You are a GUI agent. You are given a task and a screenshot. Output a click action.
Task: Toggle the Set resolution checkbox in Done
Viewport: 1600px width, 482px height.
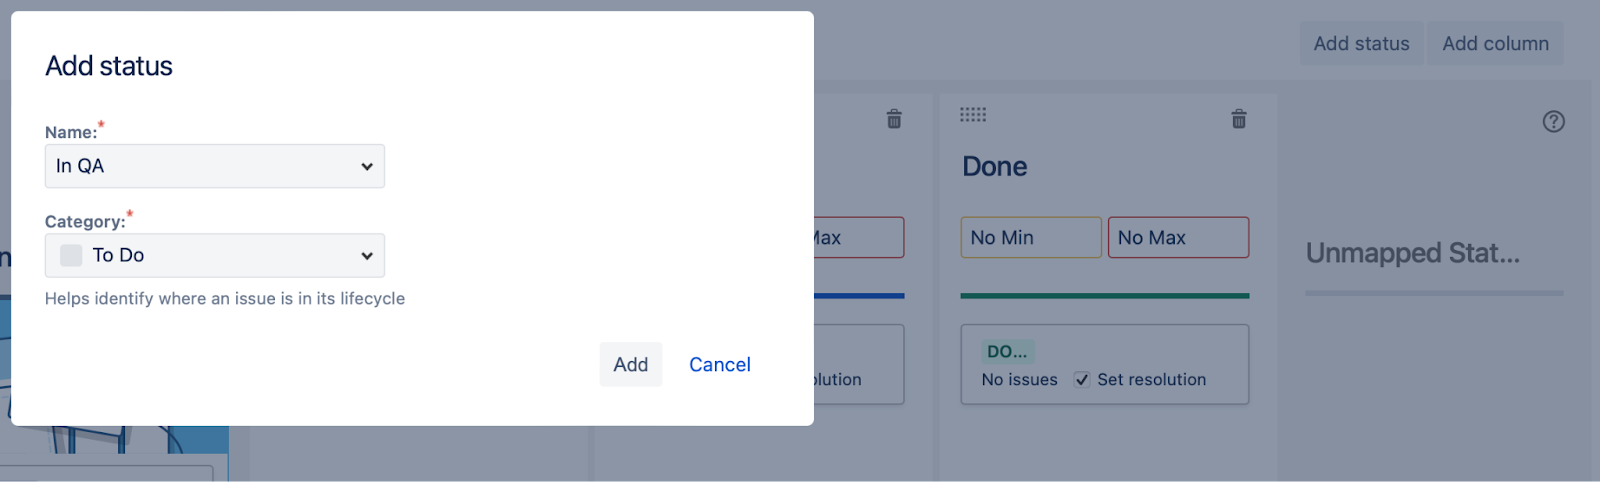click(1082, 380)
